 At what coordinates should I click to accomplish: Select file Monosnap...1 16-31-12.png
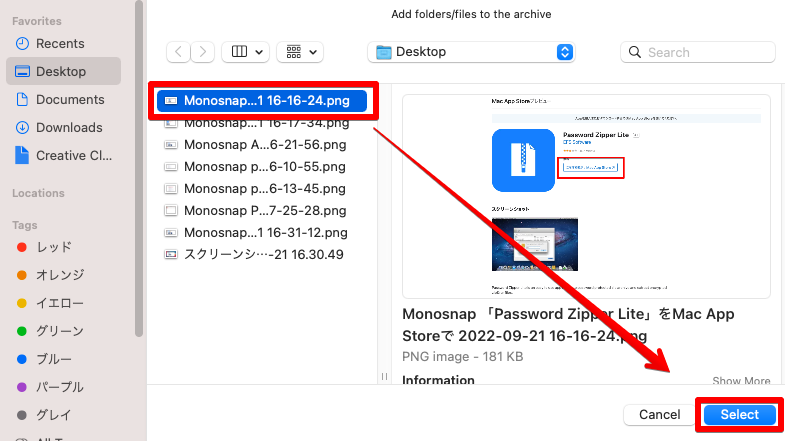click(x=262, y=233)
